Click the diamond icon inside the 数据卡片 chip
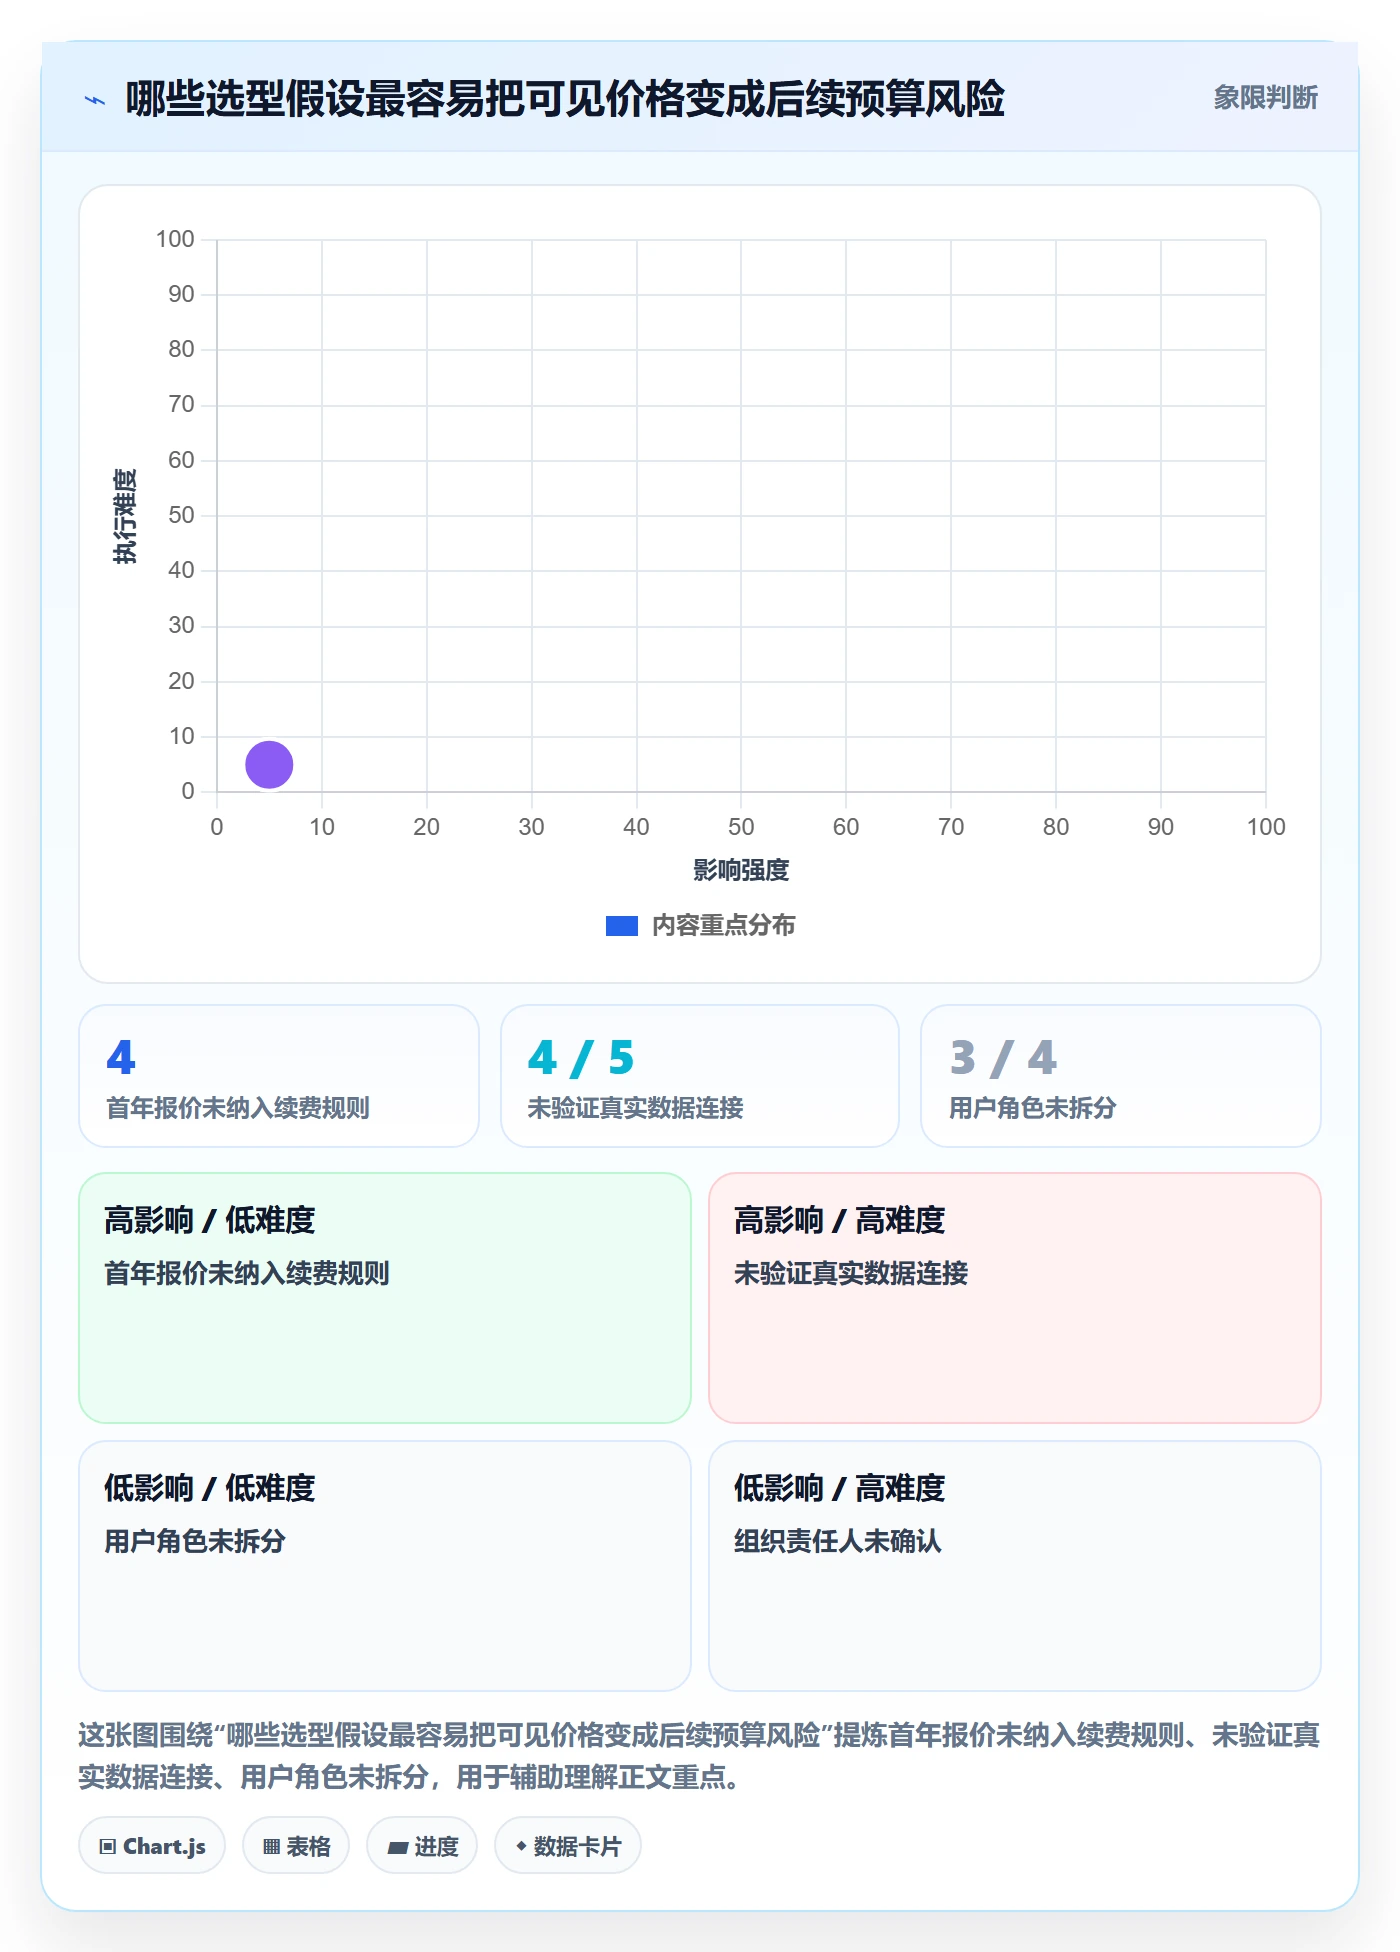1400x1952 pixels. (x=521, y=1846)
